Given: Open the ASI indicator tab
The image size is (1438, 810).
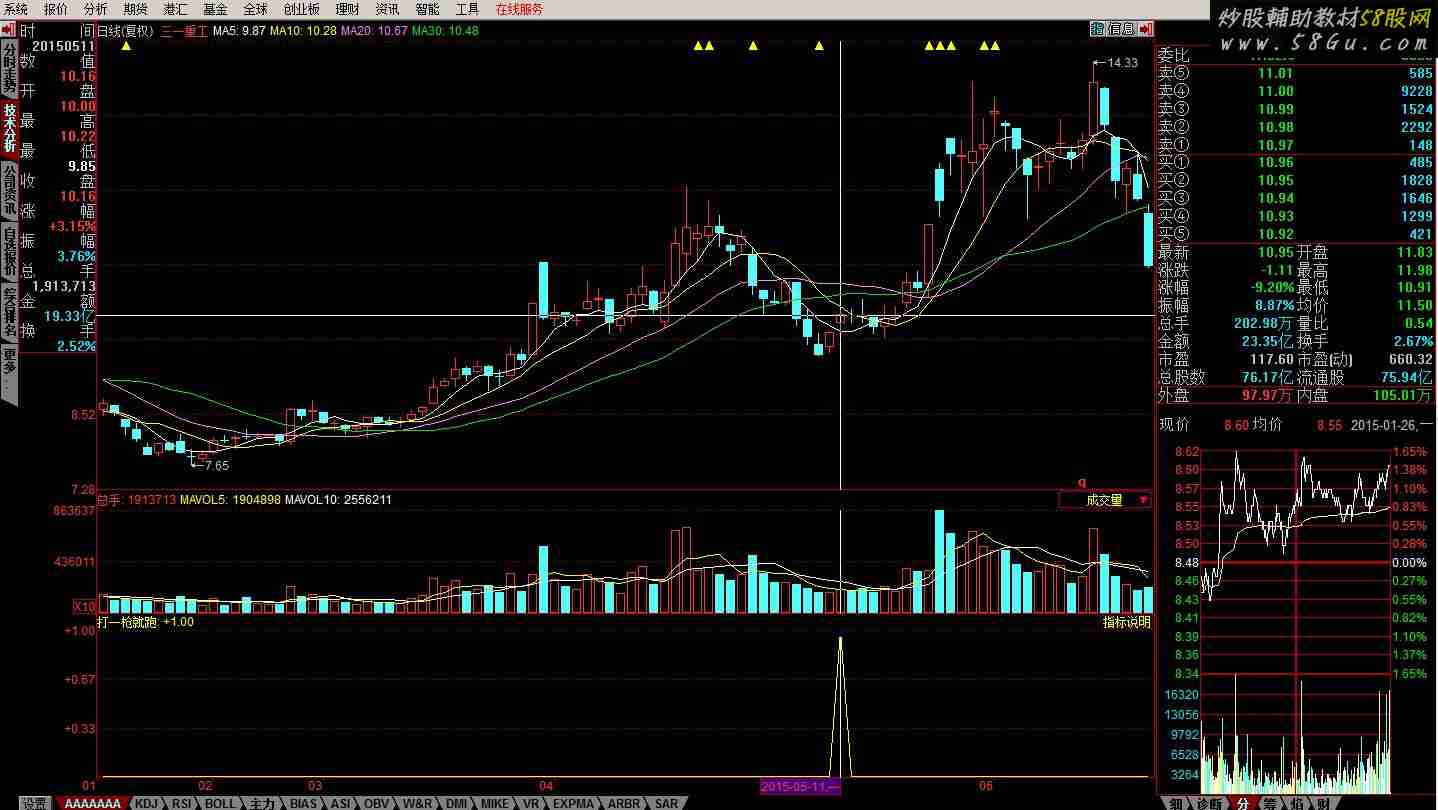Looking at the screenshot, I should (x=341, y=803).
